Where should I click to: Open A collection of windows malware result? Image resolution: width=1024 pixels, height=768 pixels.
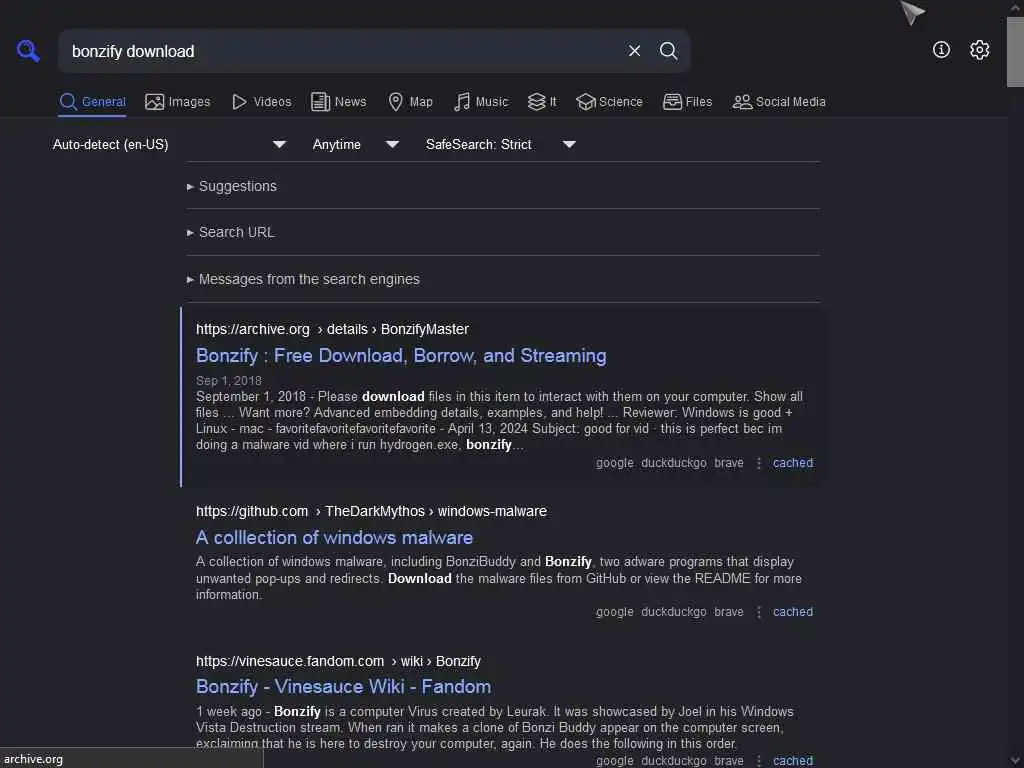(x=334, y=537)
